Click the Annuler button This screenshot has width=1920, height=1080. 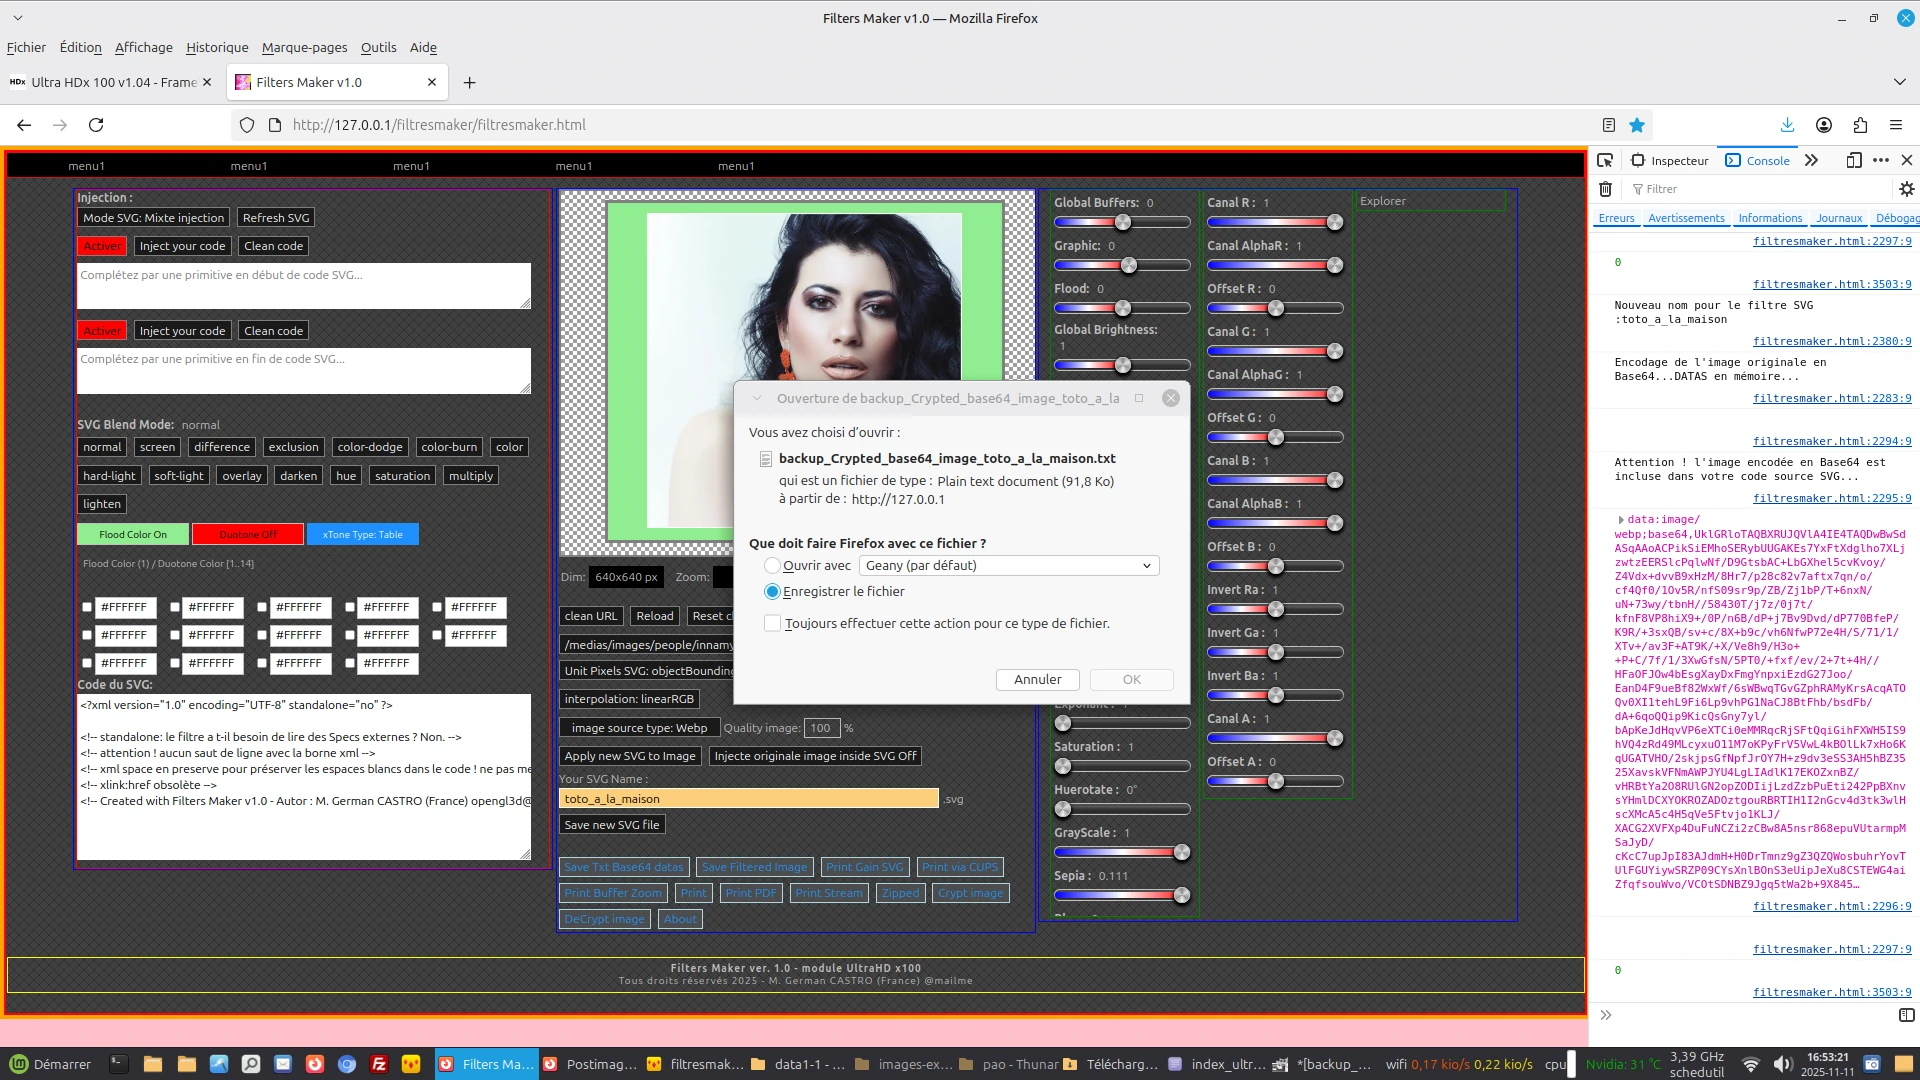coord(1037,680)
